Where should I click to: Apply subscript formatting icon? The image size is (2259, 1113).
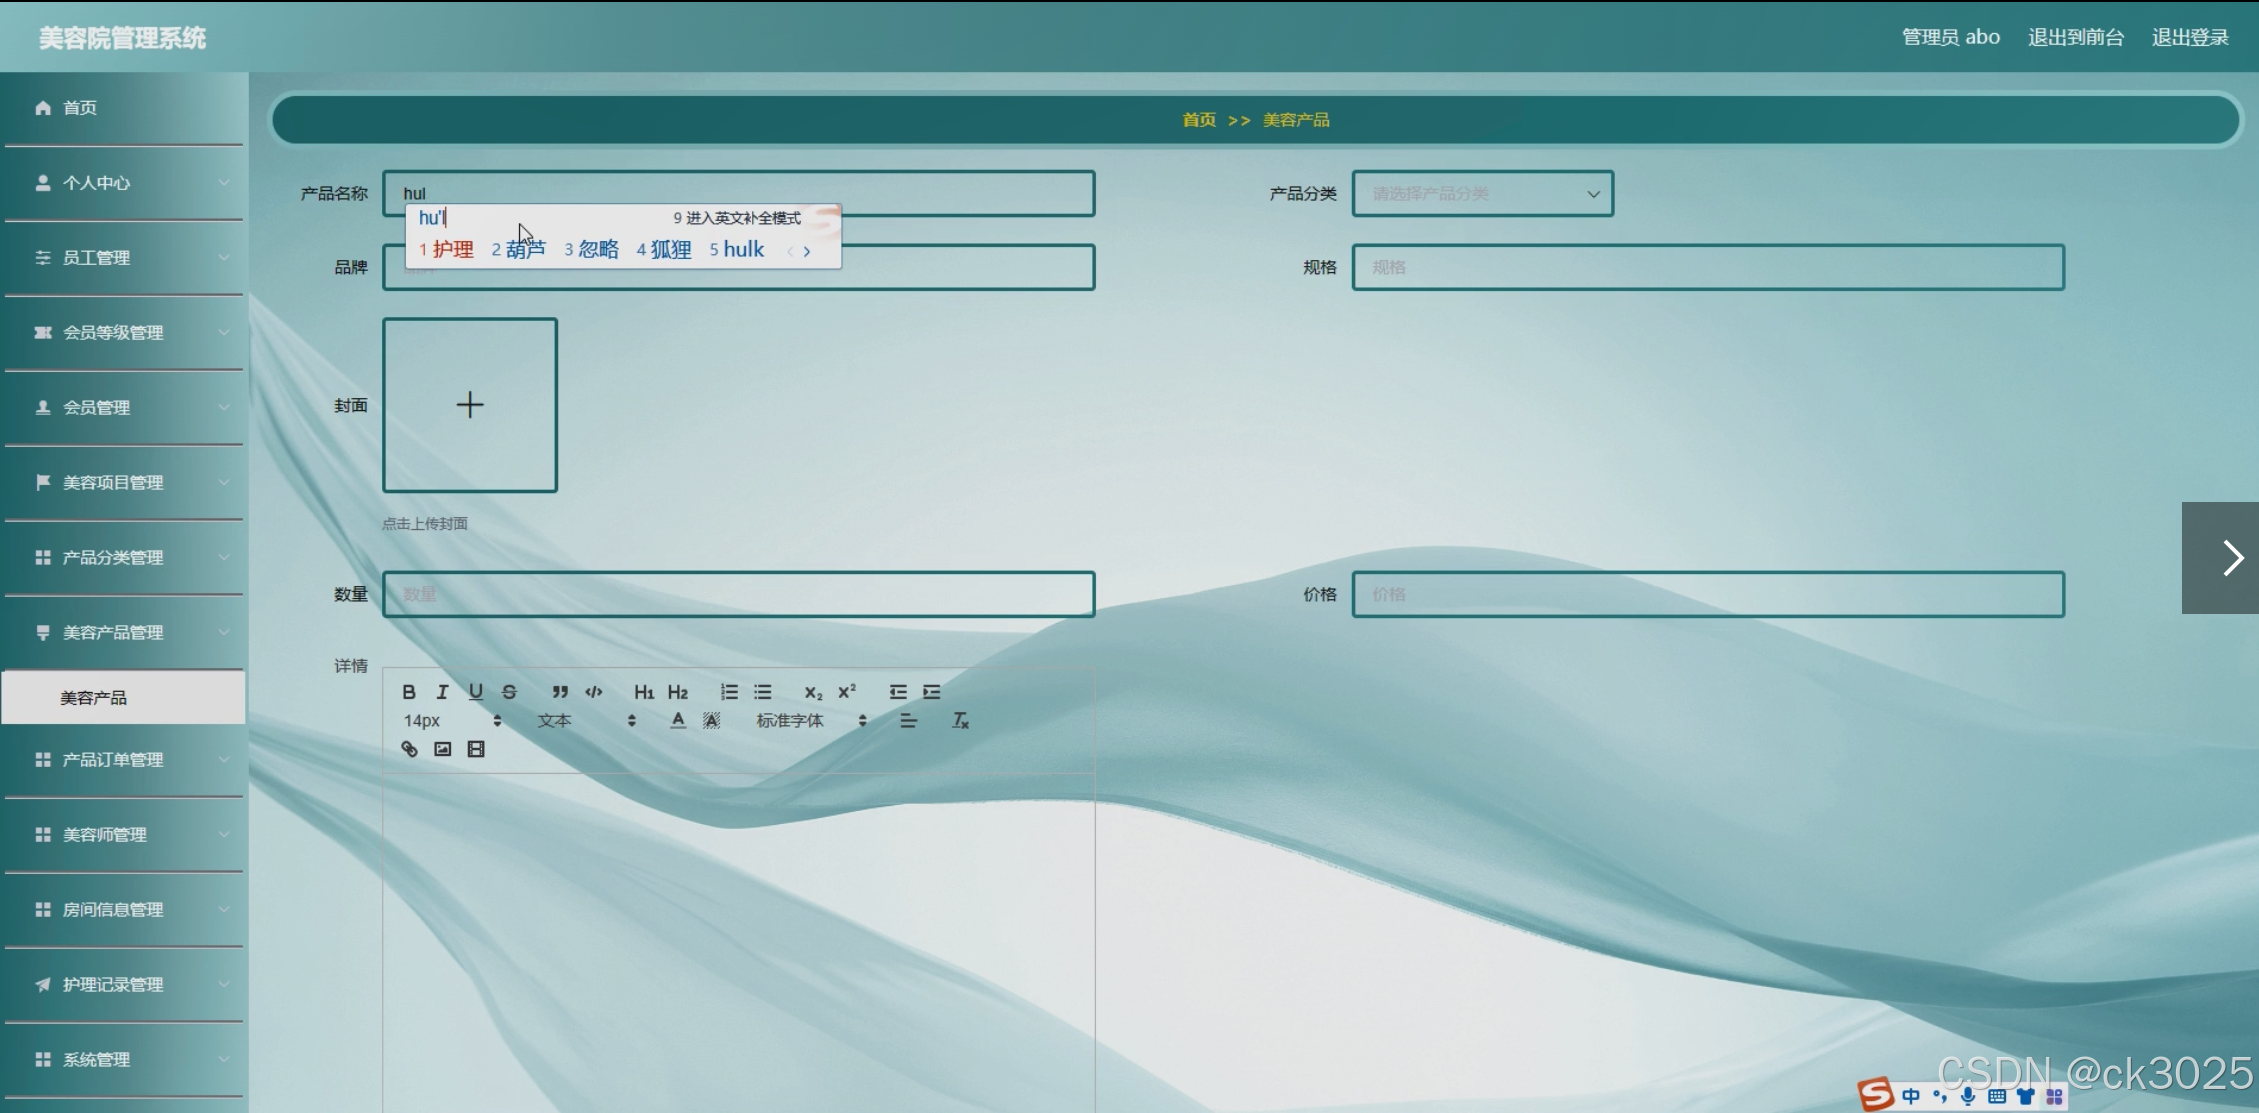pos(813,692)
